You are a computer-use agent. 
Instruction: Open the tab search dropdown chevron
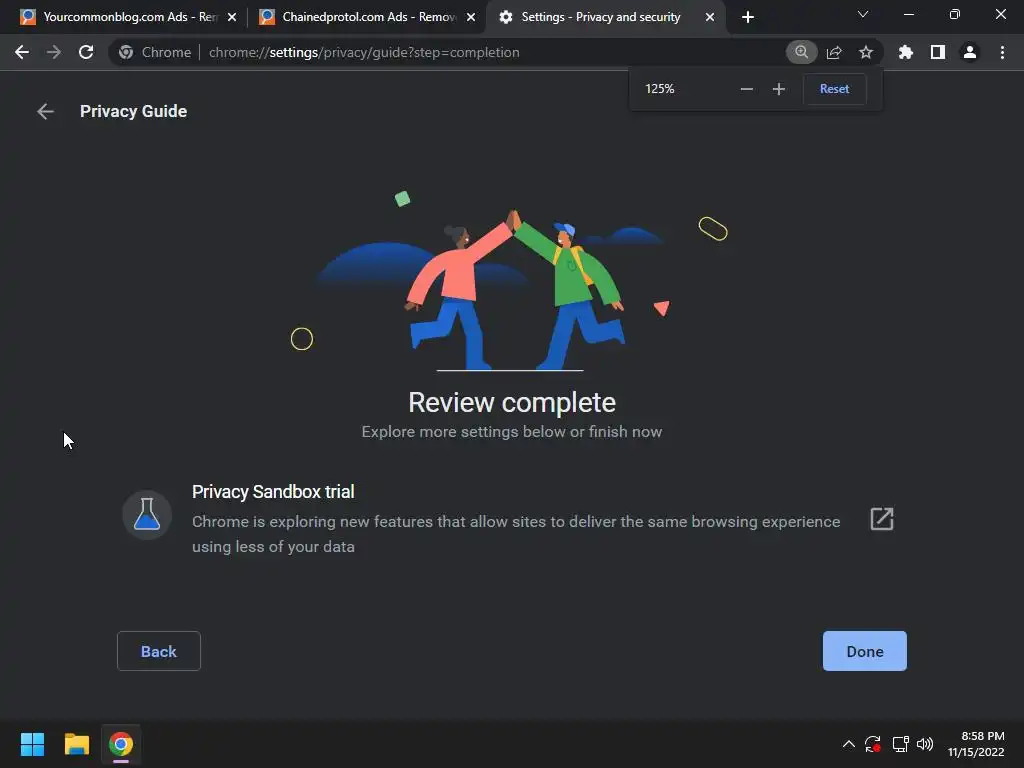(863, 14)
